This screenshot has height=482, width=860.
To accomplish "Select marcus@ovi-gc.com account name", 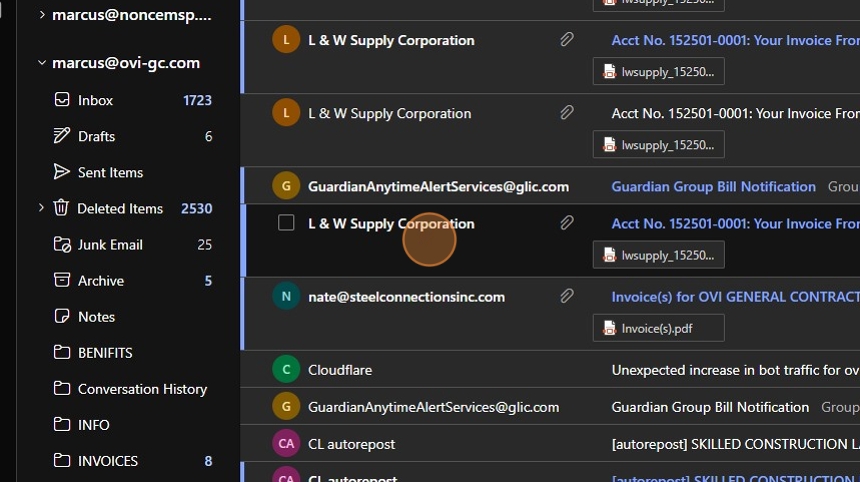I will [x=126, y=63].
